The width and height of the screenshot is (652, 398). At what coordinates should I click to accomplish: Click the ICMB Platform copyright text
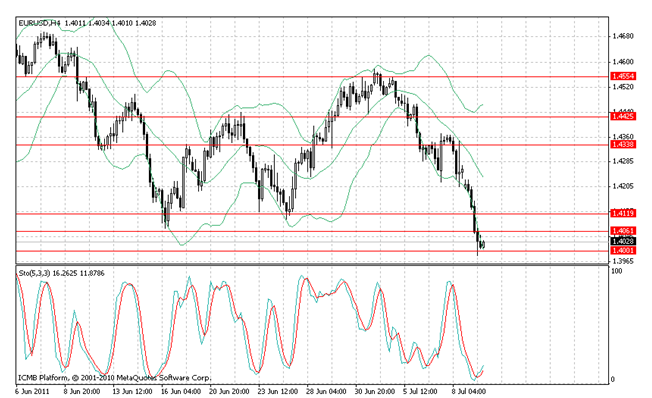click(115, 378)
